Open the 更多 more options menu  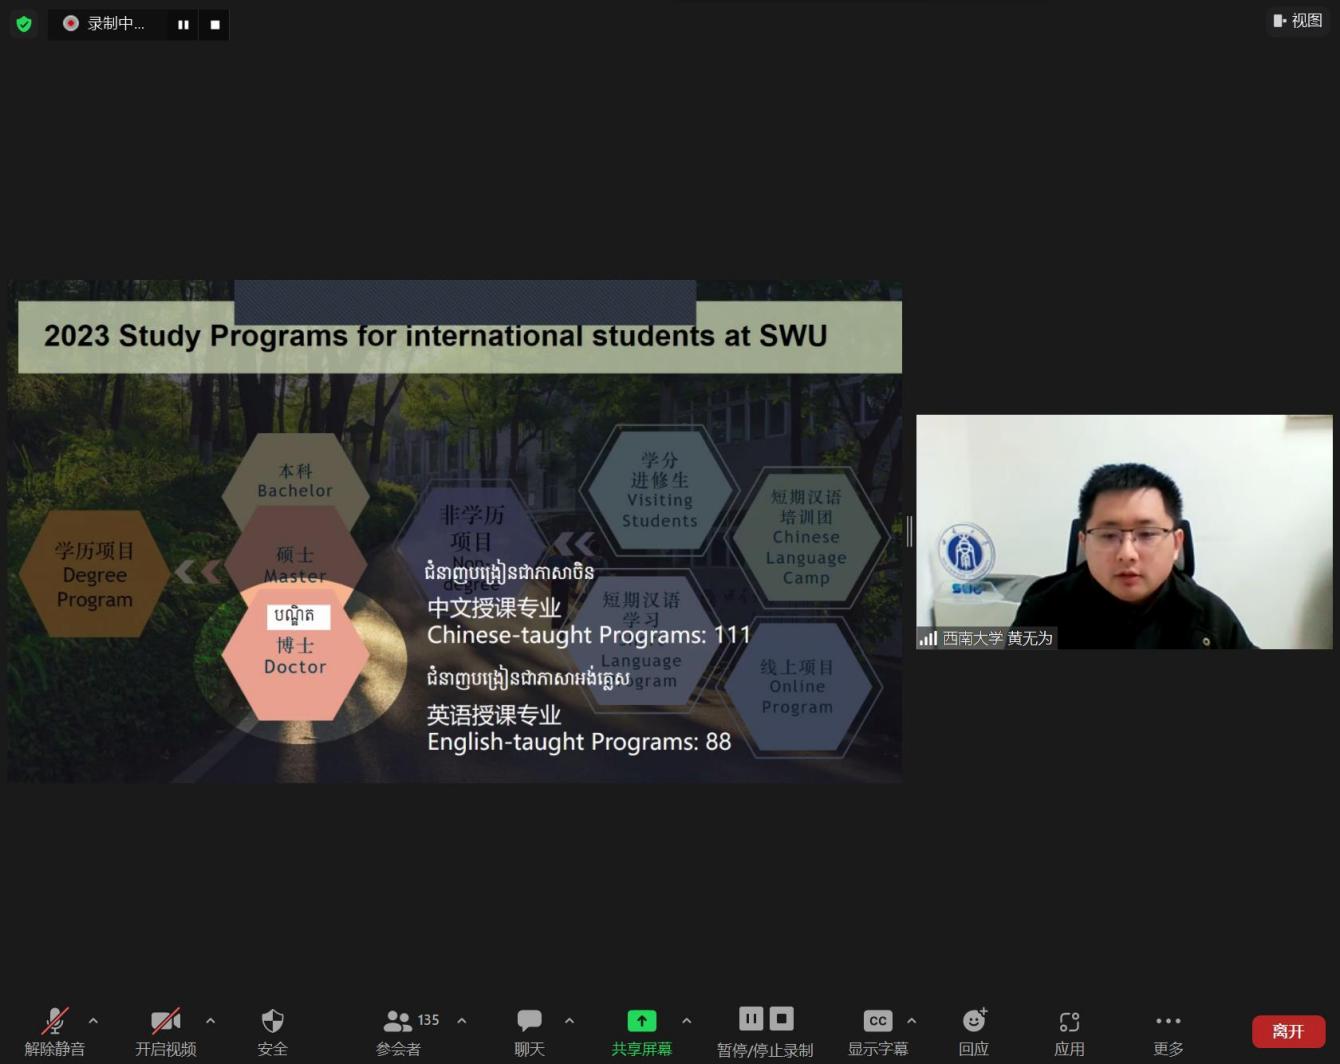point(1168,1031)
